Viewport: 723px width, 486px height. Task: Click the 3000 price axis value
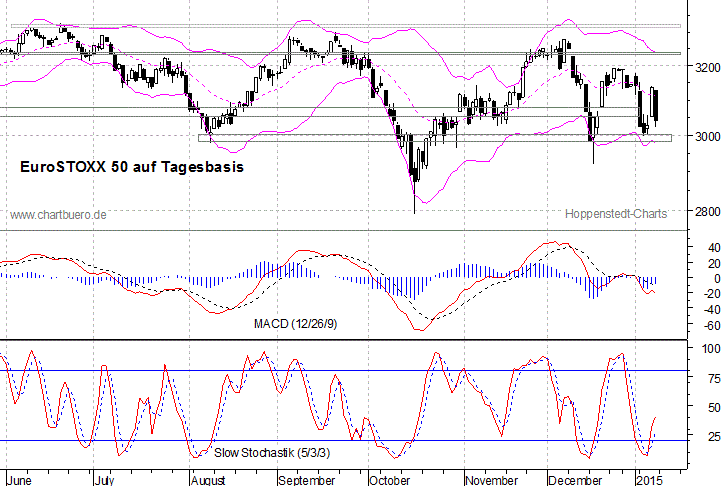(708, 136)
